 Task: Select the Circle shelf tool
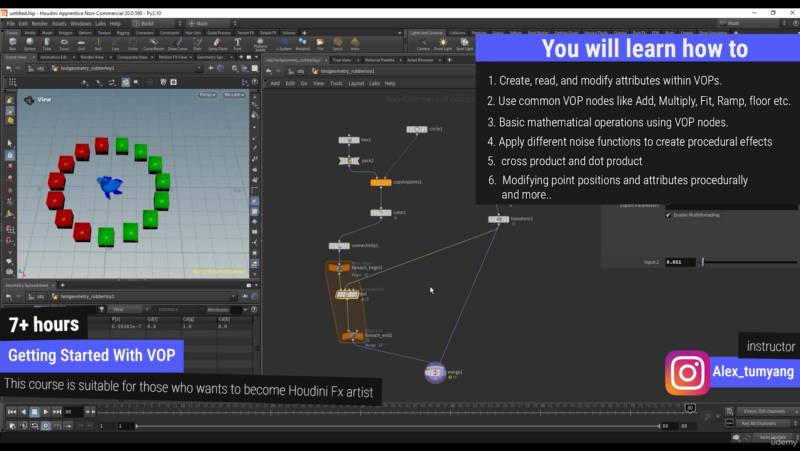pos(133,43)
